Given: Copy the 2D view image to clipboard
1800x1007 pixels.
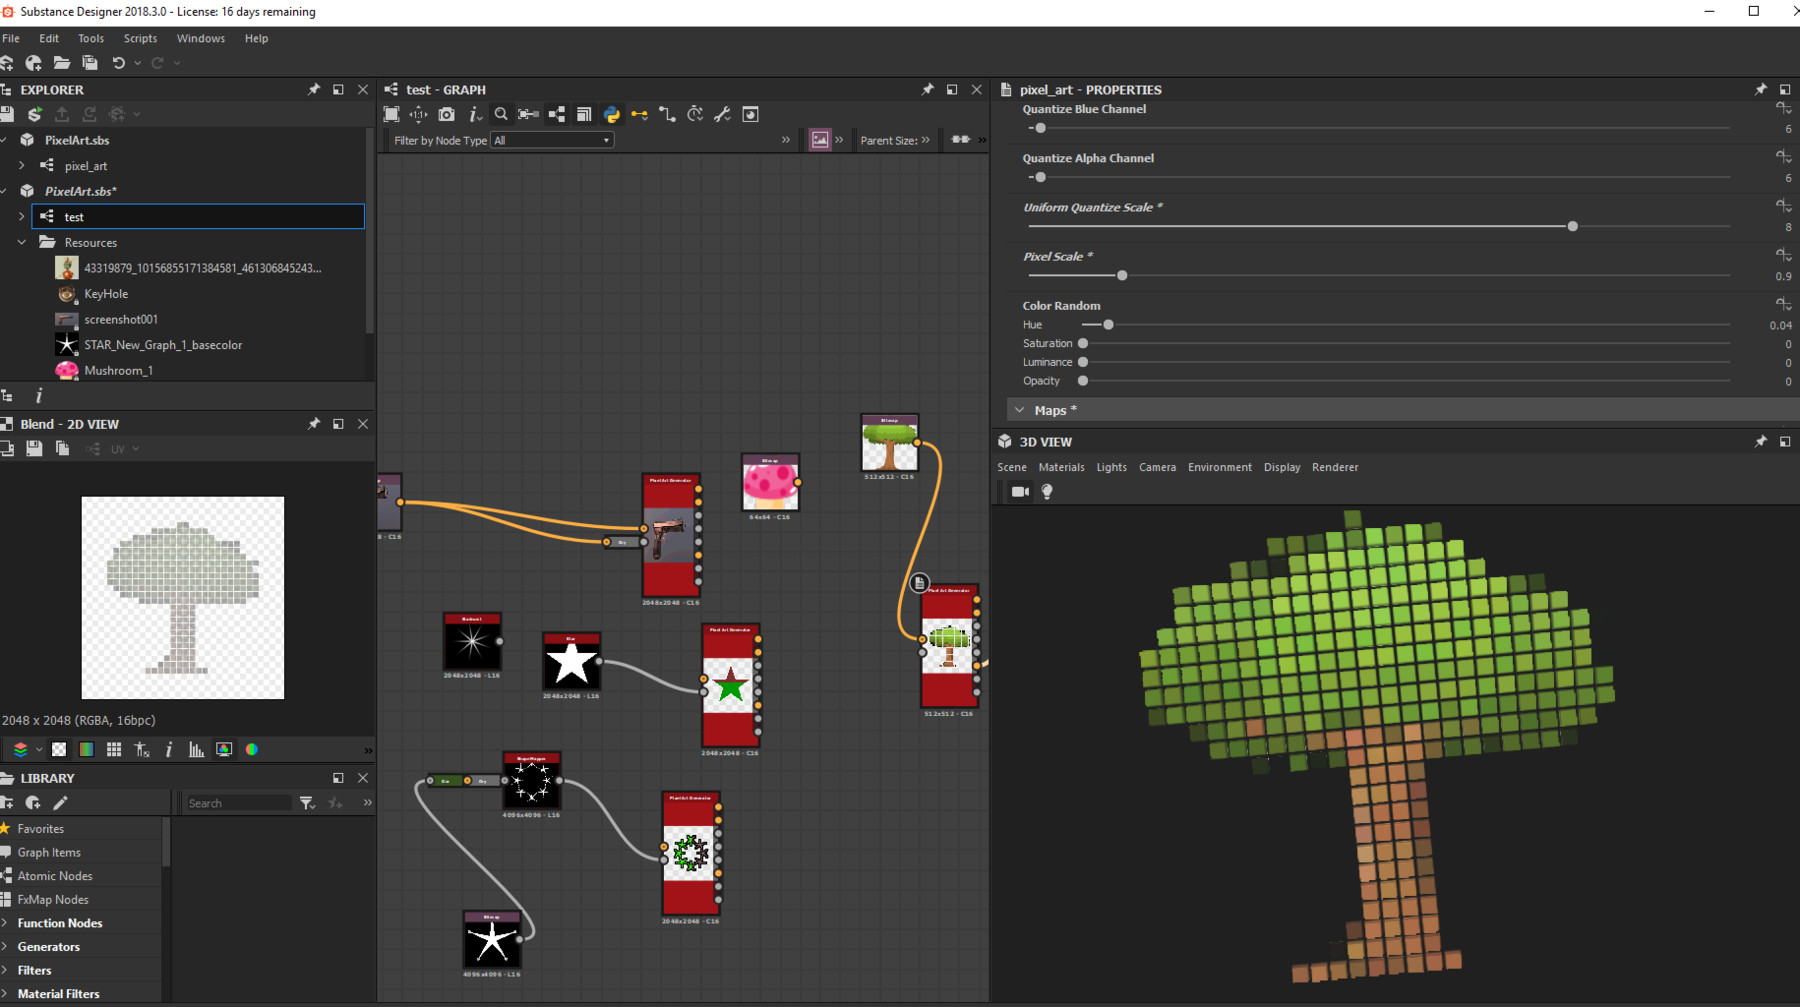Looking at the screenshot, I should (62, 449).
